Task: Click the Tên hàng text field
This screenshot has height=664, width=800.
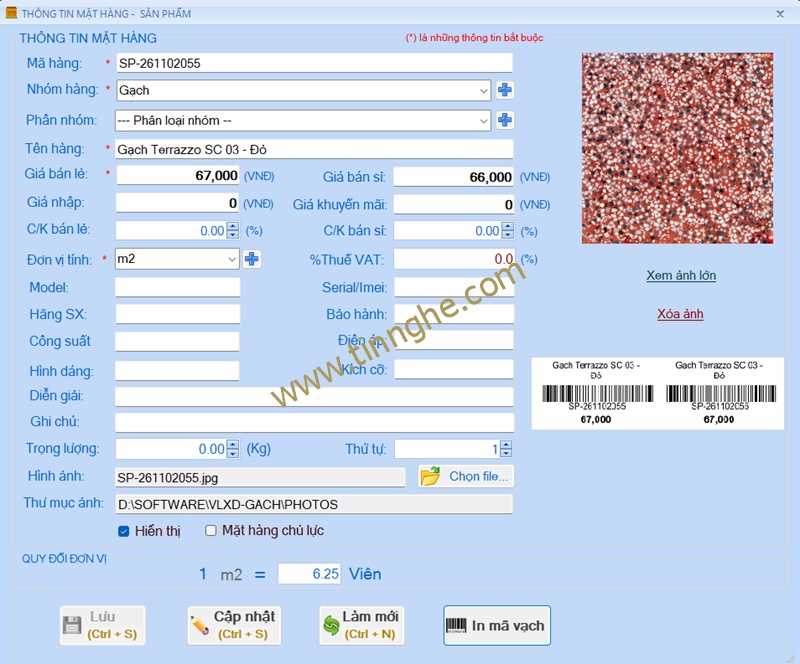Action: pyautogui.click(x=314, y=149)
